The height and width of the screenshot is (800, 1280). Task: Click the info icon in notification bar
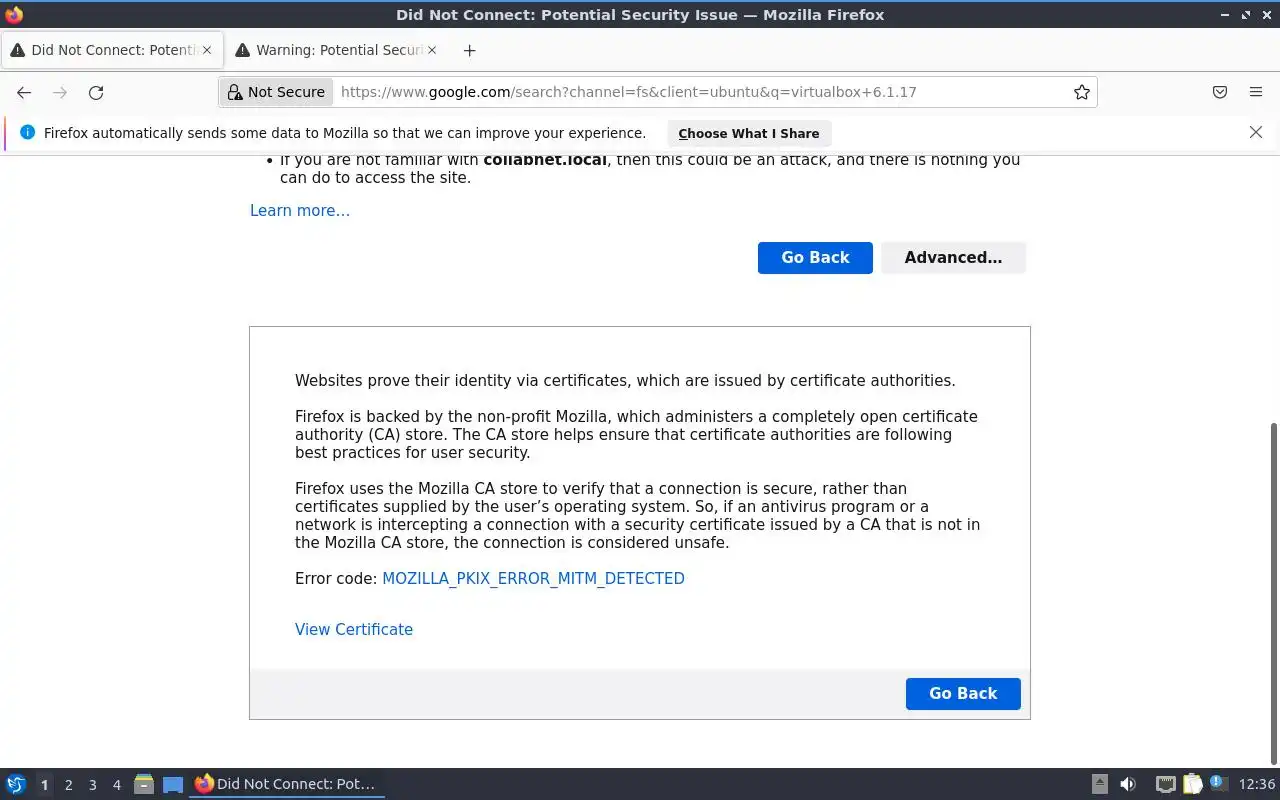point(27,132)
